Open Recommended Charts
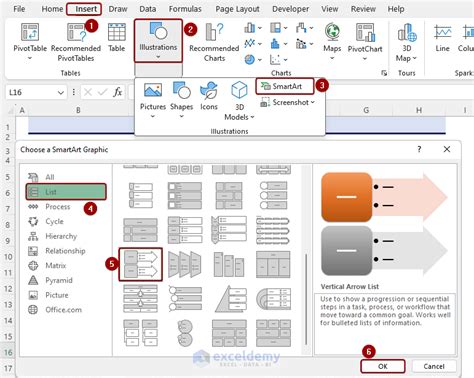This screenshot has width=474, height=378. (x=214, y=42)
